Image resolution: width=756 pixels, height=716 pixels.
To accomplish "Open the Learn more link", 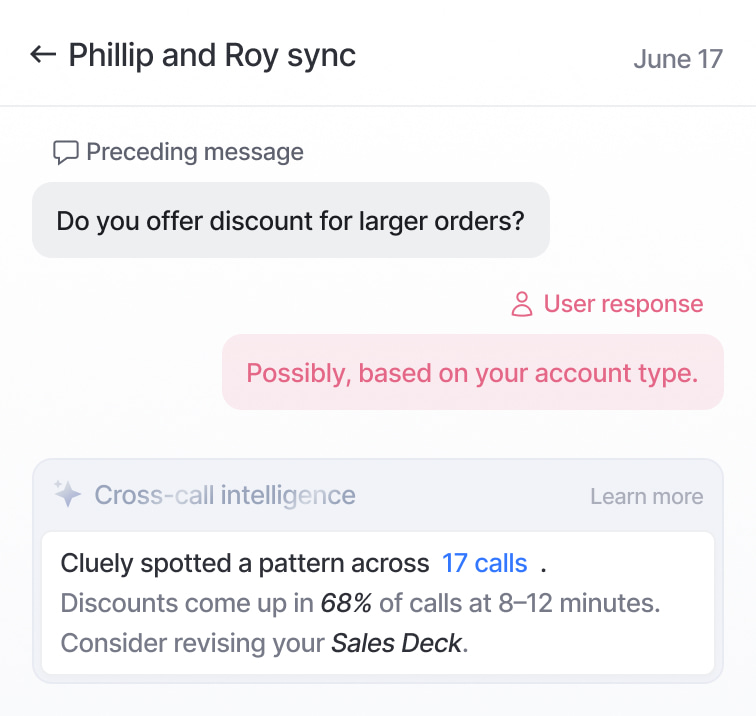I will [646, 496].
